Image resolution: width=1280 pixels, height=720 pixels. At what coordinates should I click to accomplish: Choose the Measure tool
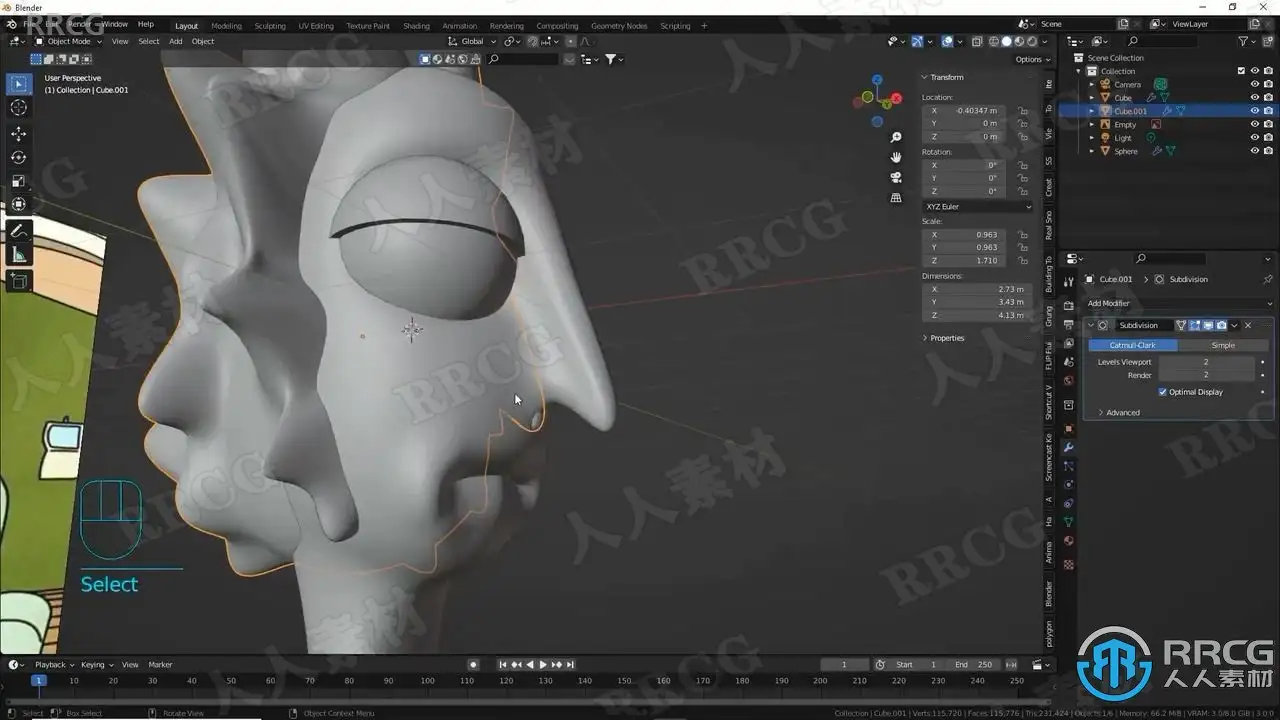(18, 254)
